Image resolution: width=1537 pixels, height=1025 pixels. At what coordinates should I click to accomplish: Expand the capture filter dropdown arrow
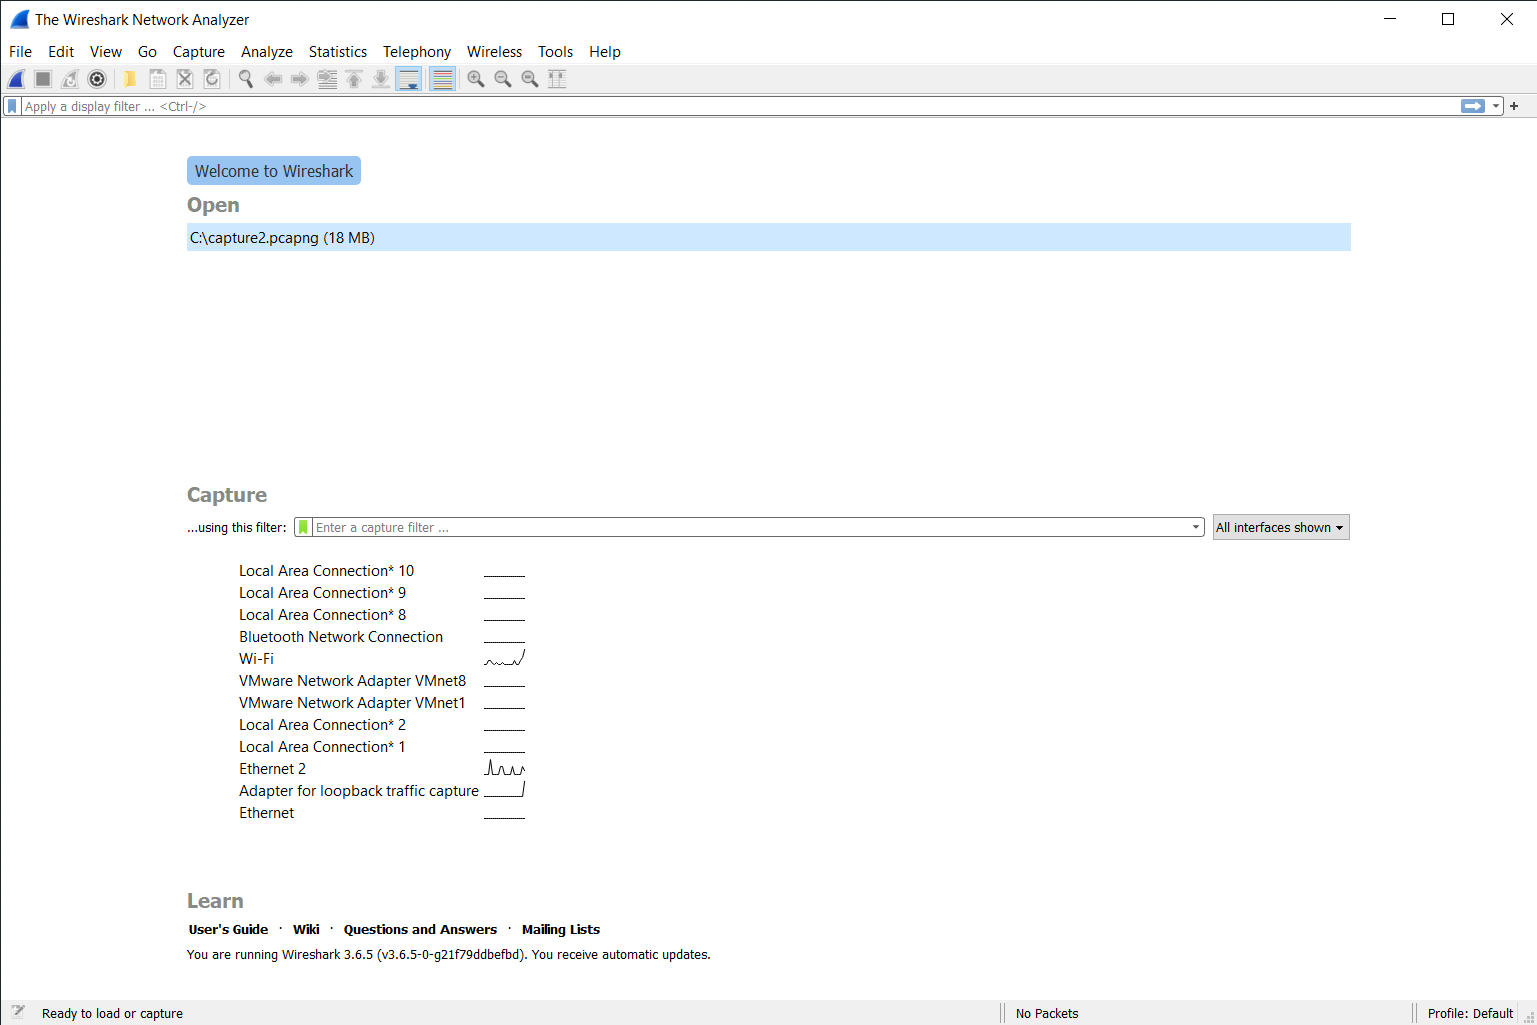point(1196,527)
